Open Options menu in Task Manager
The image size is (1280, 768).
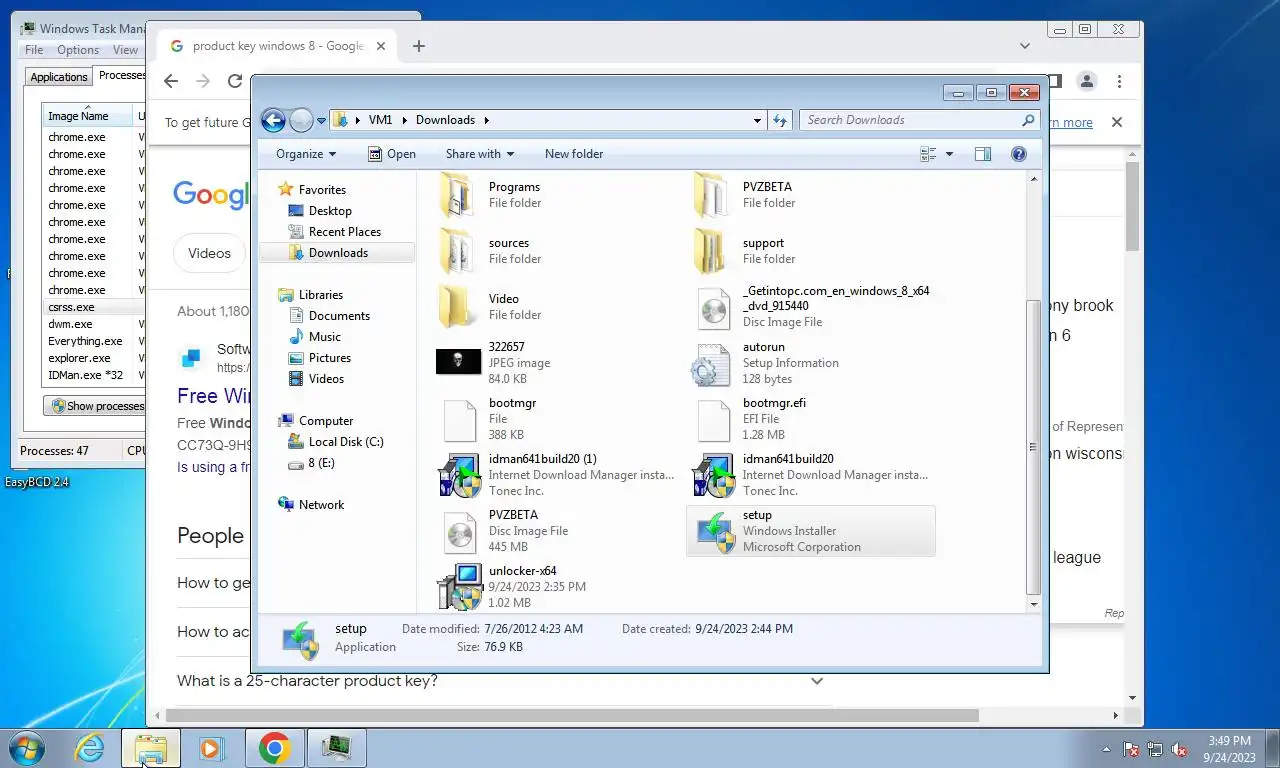click(78, 50)
